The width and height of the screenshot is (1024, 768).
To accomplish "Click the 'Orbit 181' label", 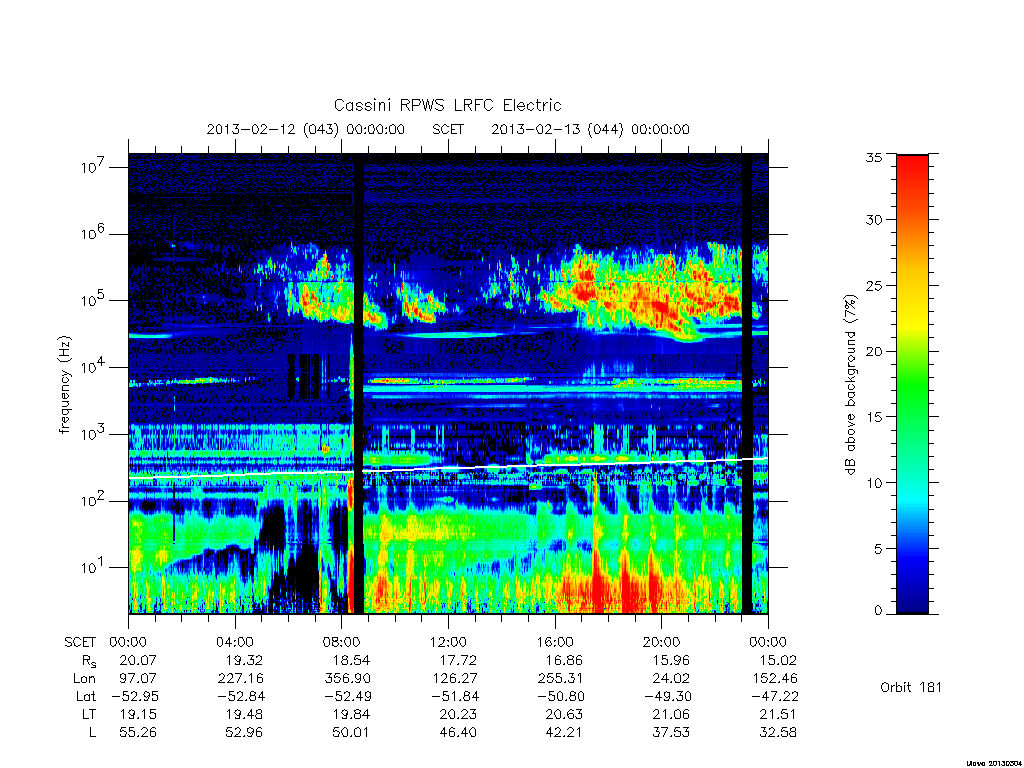I will click(x=911, y=687).
